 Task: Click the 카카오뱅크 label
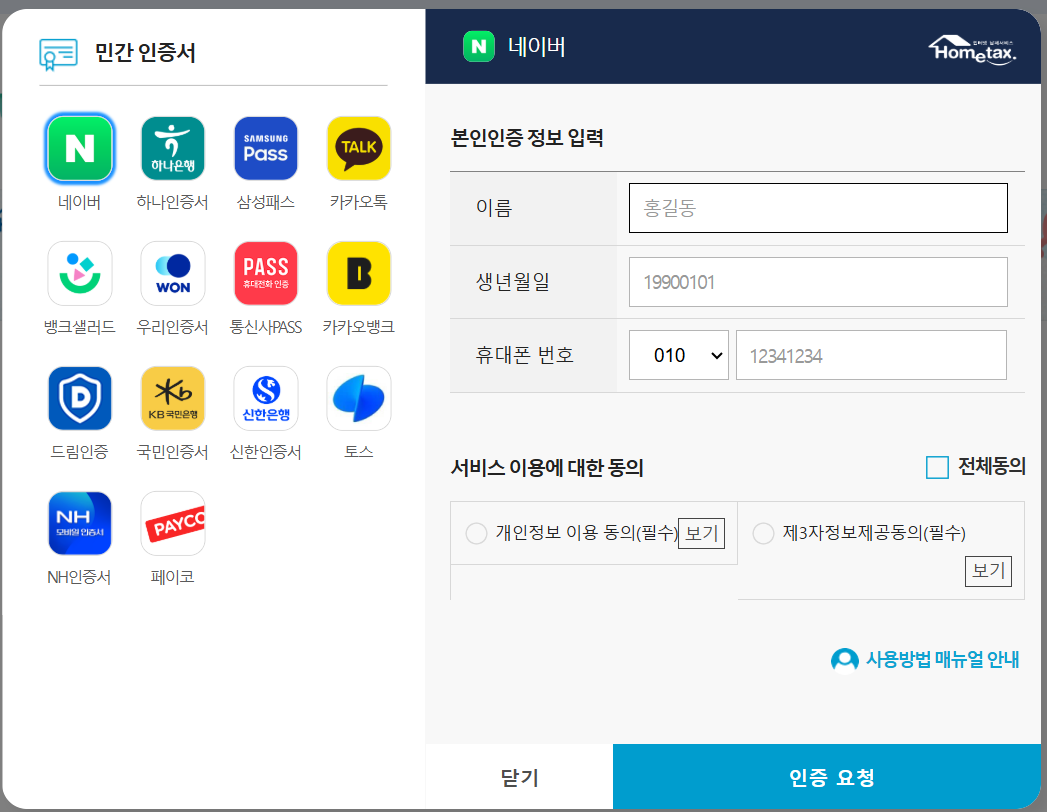[359, 327]
